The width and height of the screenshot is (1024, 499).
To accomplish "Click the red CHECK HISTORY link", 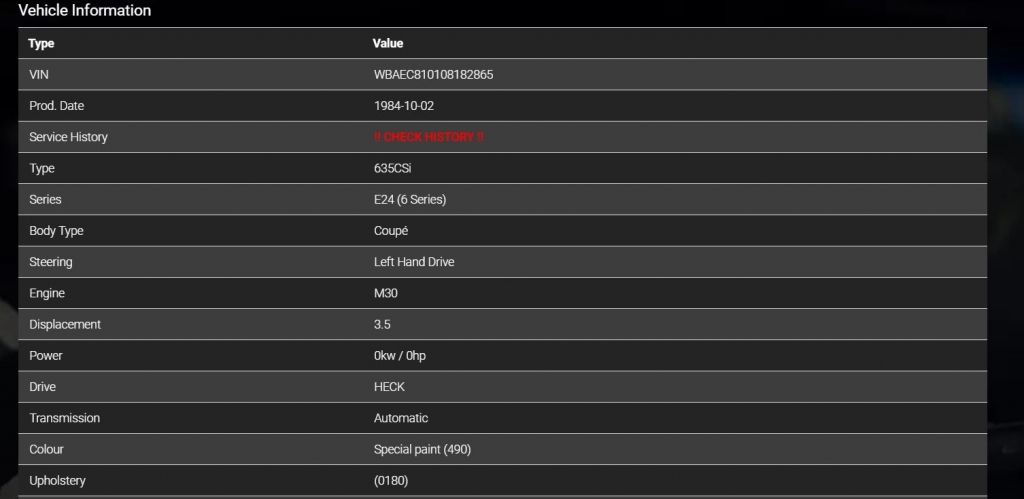I will tap(429, 137).
